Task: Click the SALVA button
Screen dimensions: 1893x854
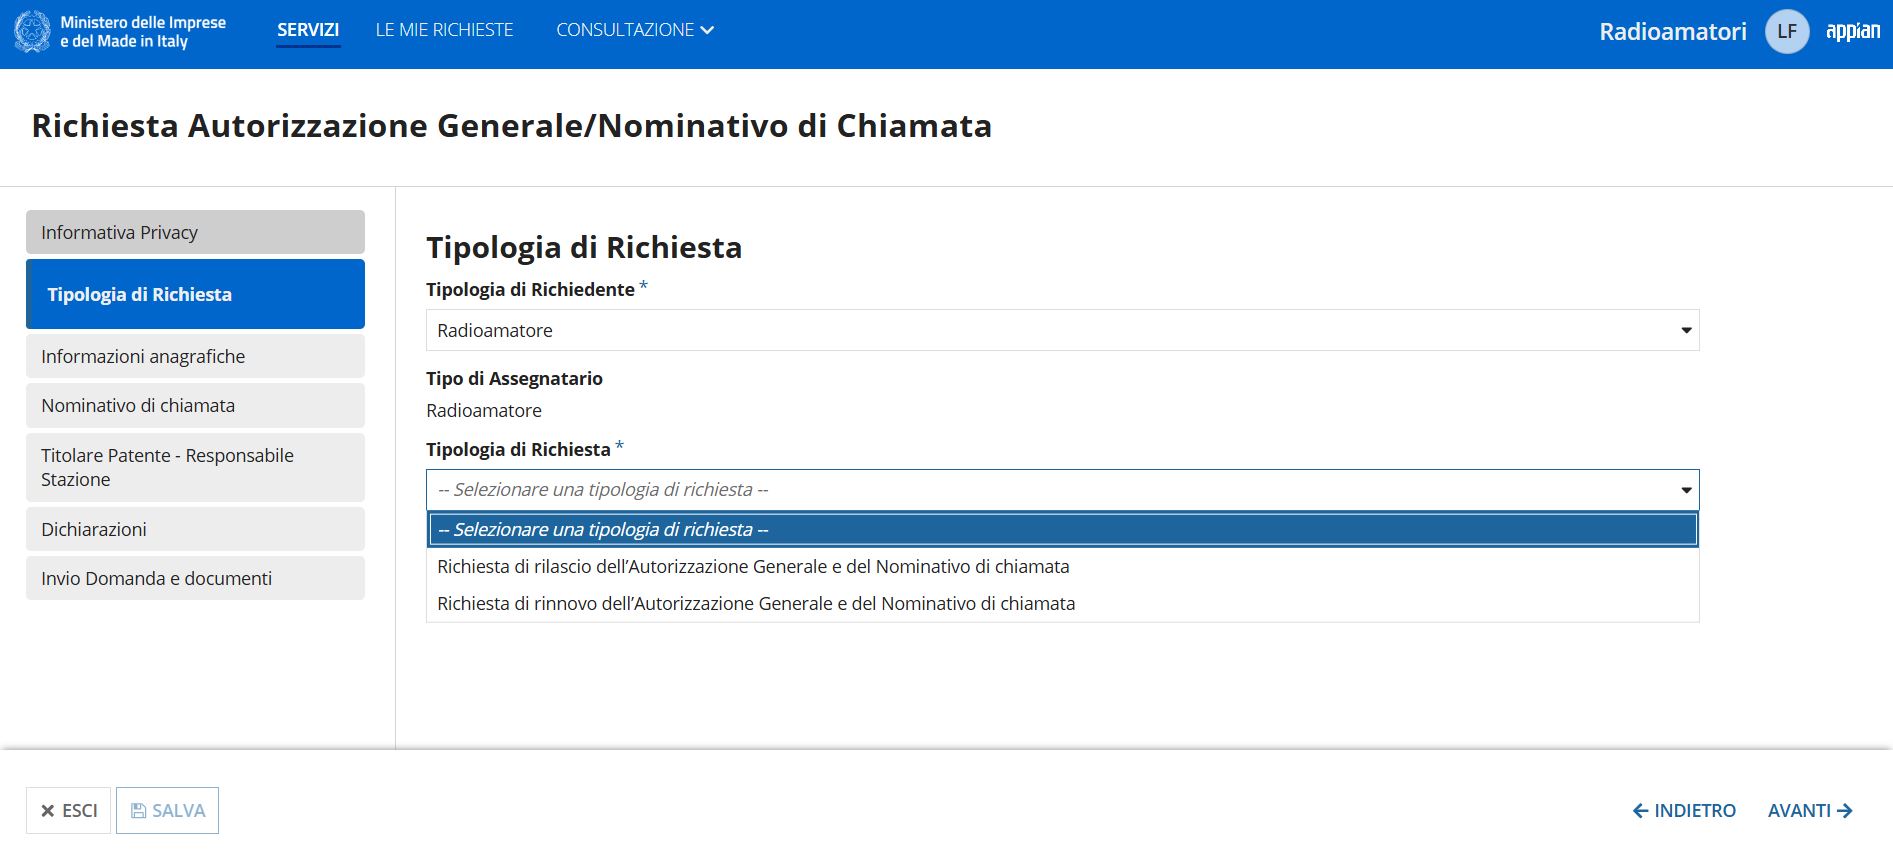Action: (x=168, y=811)
